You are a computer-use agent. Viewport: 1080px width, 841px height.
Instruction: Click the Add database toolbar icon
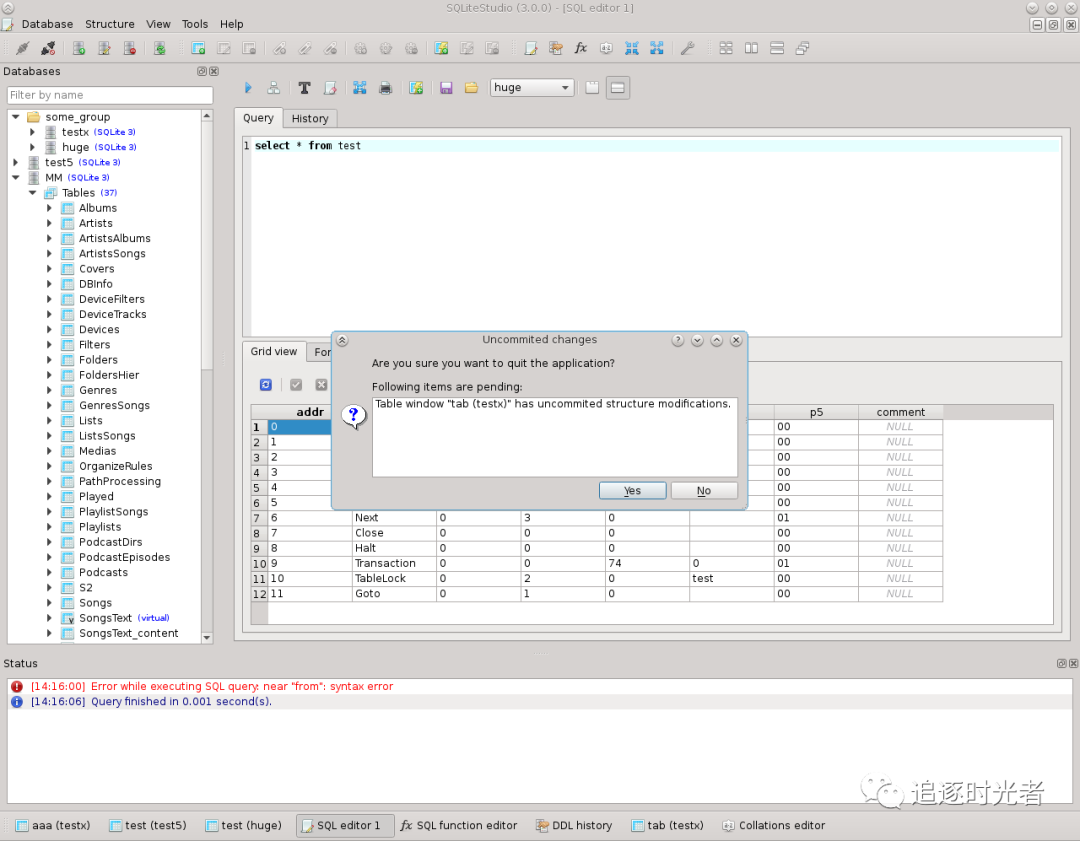point(79,48)
